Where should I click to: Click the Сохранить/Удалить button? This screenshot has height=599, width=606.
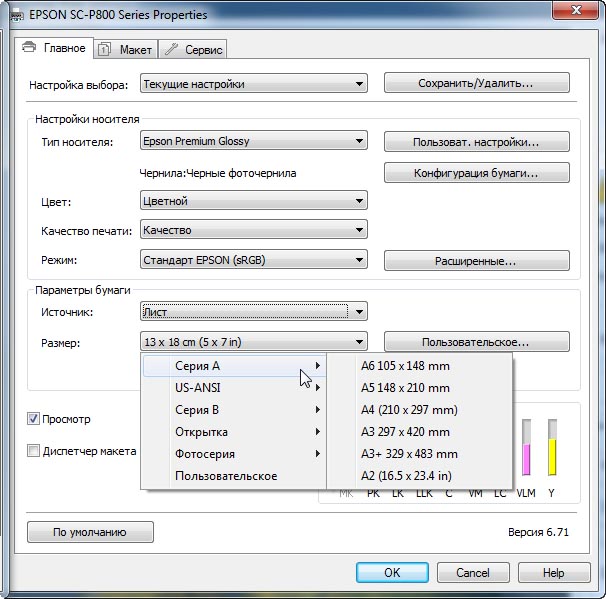(477, 83)
